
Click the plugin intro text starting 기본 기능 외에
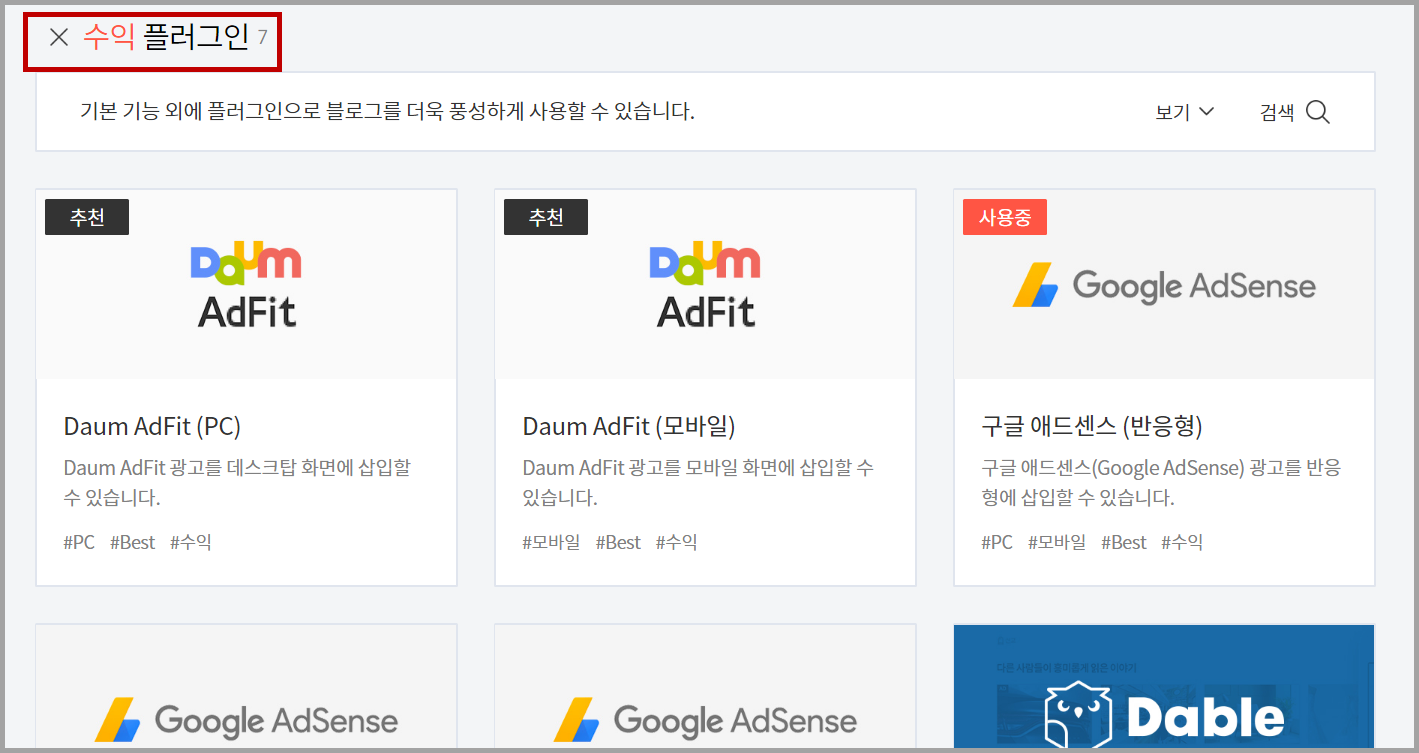tap(387, 111)
